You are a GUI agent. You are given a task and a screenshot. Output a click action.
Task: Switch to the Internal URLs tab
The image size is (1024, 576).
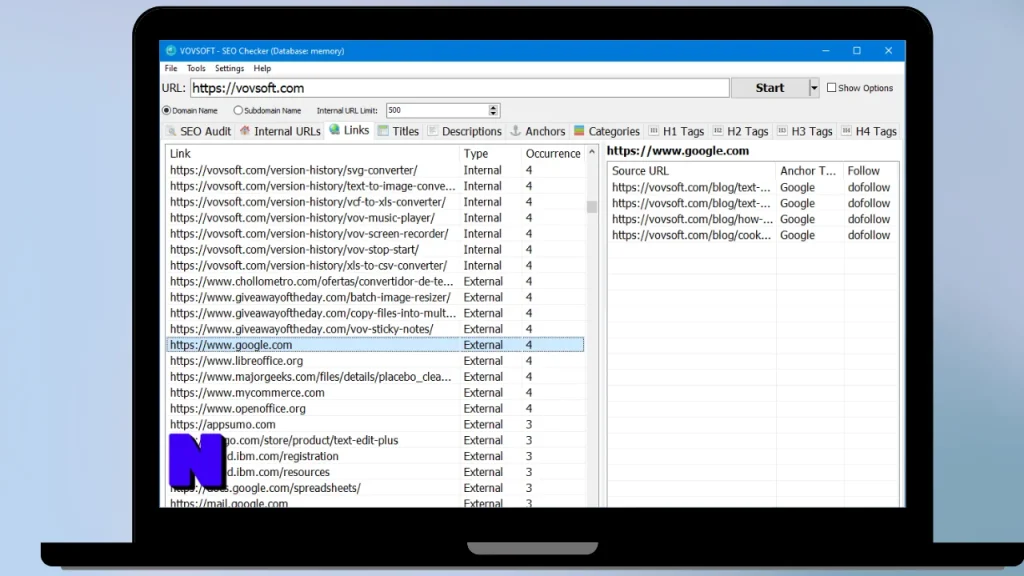tap(280, 131)
